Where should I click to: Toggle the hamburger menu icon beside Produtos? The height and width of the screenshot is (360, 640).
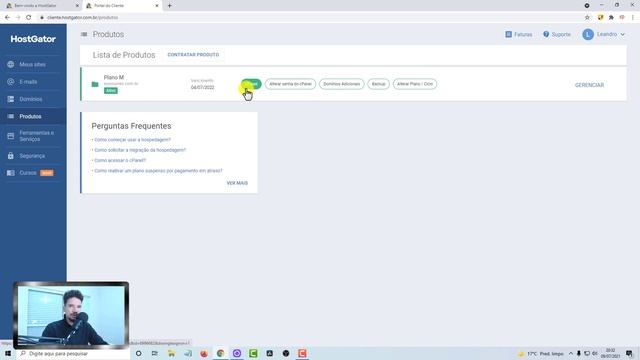(84, 34)
